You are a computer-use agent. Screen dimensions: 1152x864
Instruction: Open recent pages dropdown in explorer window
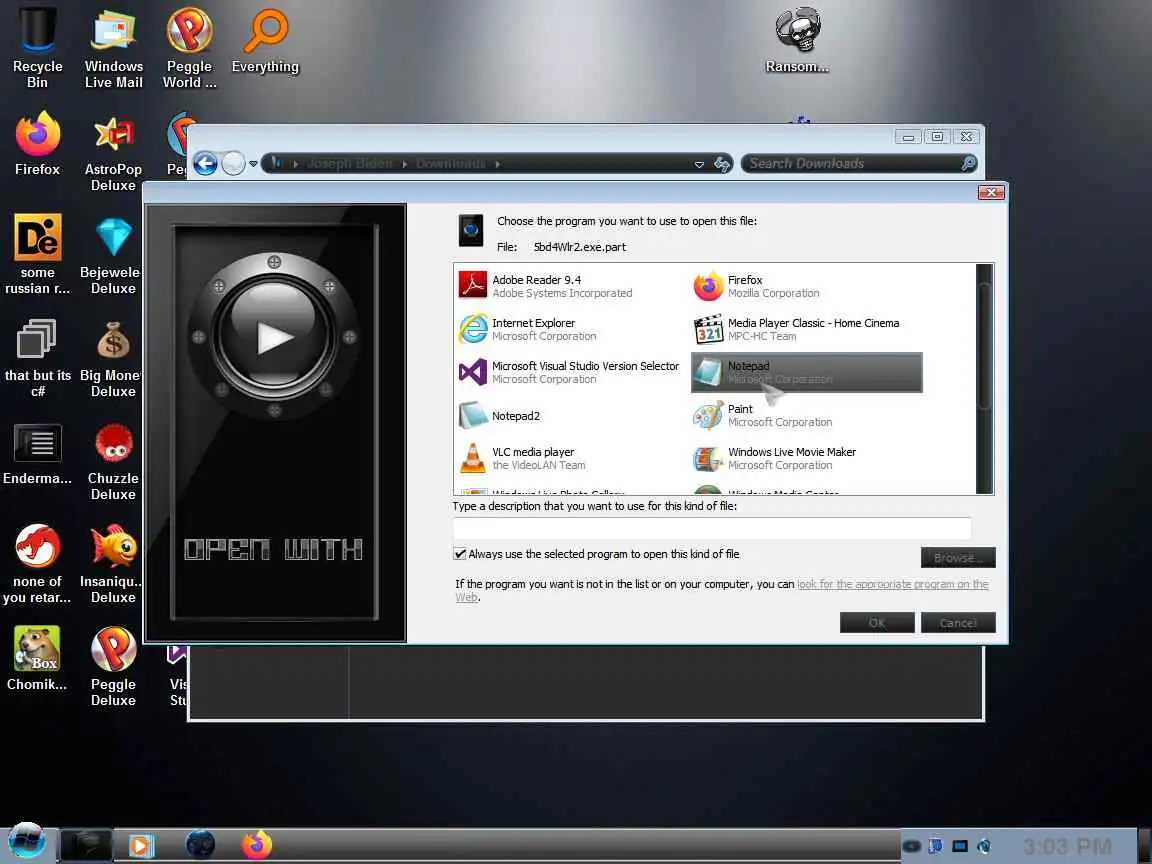(x=253, y=163)
